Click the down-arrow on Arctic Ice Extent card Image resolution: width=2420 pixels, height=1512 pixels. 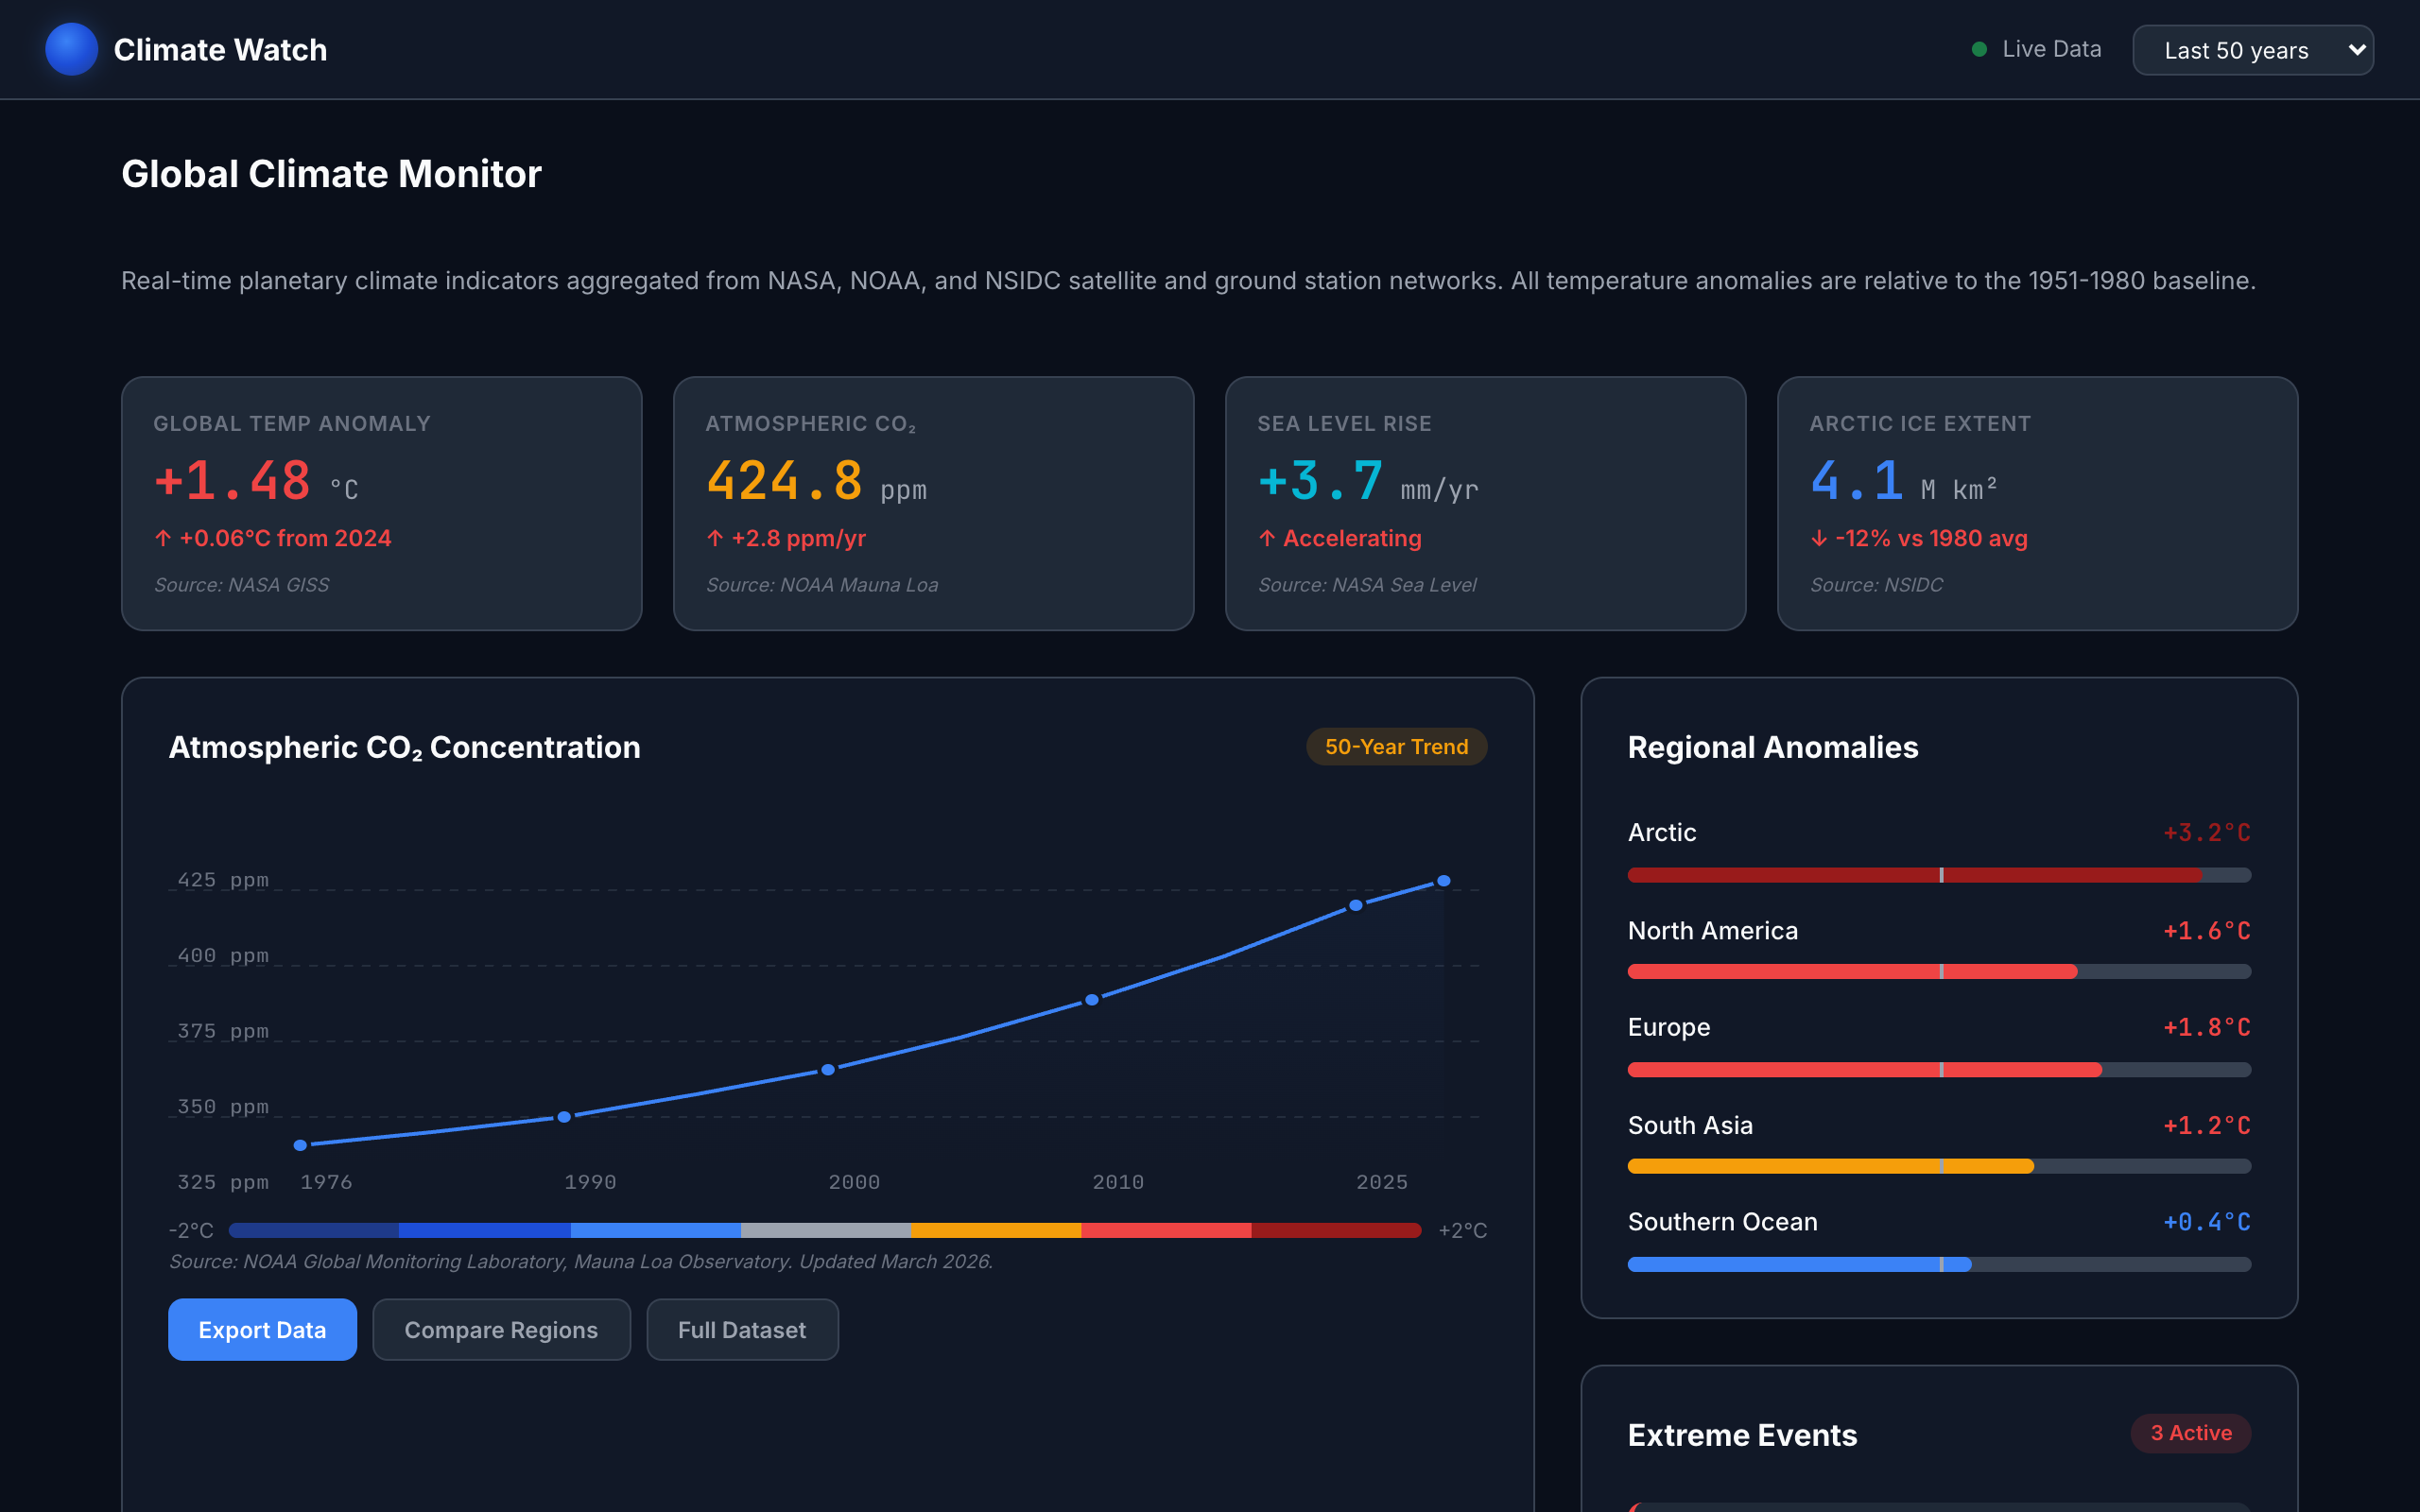coord(1820,538)
